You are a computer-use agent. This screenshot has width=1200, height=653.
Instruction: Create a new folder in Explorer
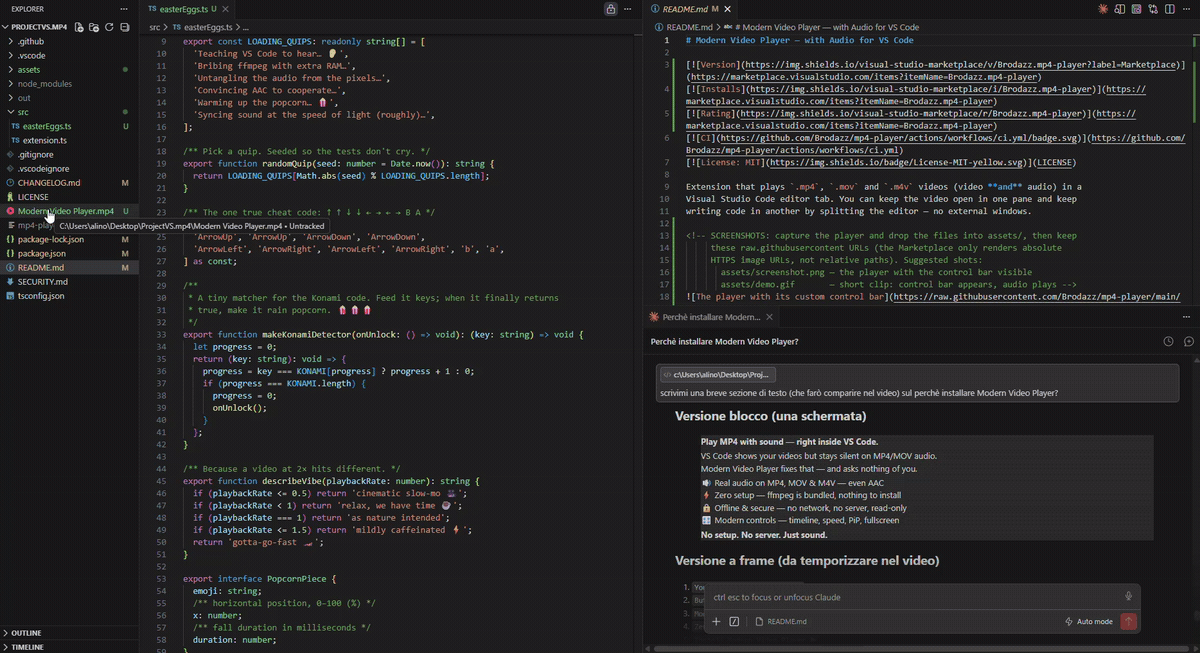pos(94,27)
